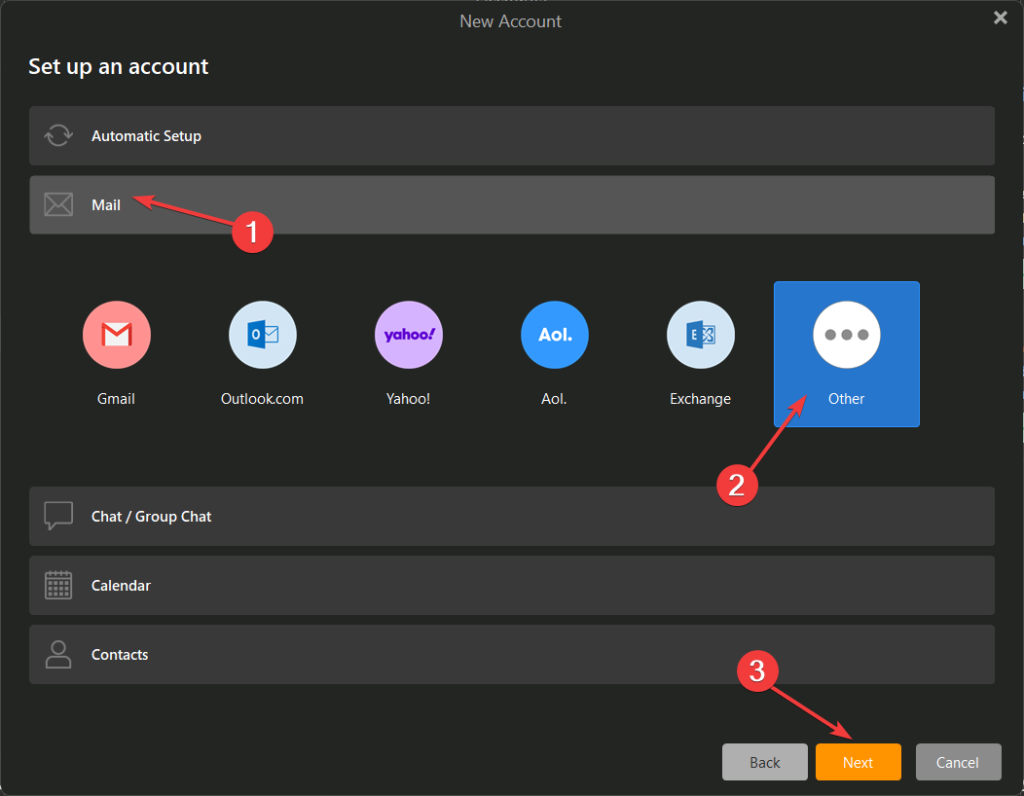The width and height of the screenshot is (1024, 796).
Task: Close the New Account dialog
Action: 999,17
